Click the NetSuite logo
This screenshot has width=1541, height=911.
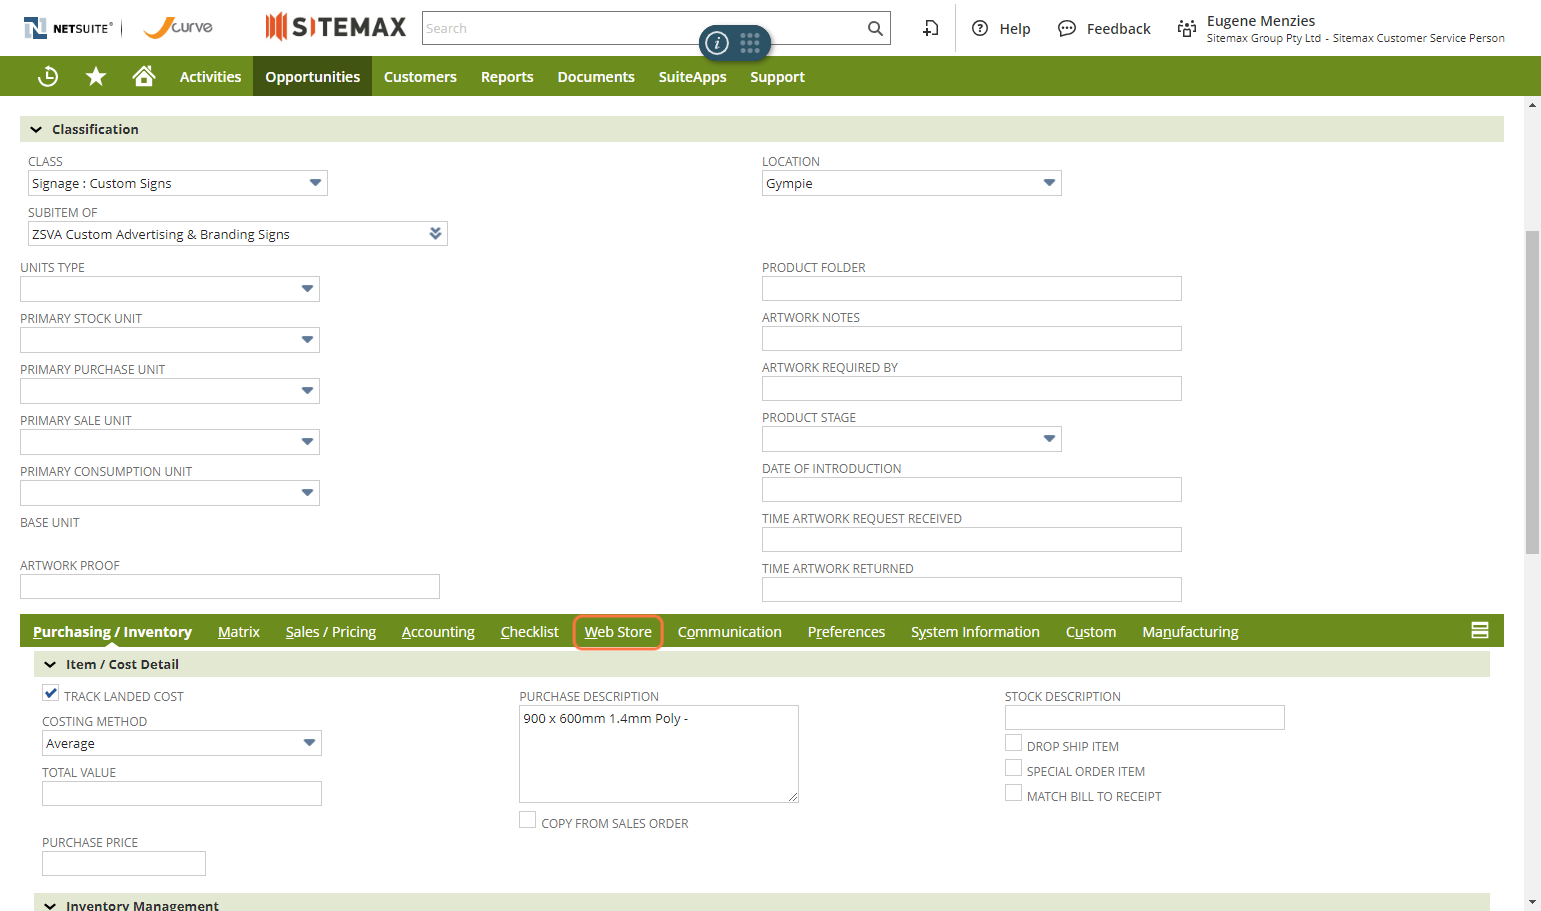point(68,28)
